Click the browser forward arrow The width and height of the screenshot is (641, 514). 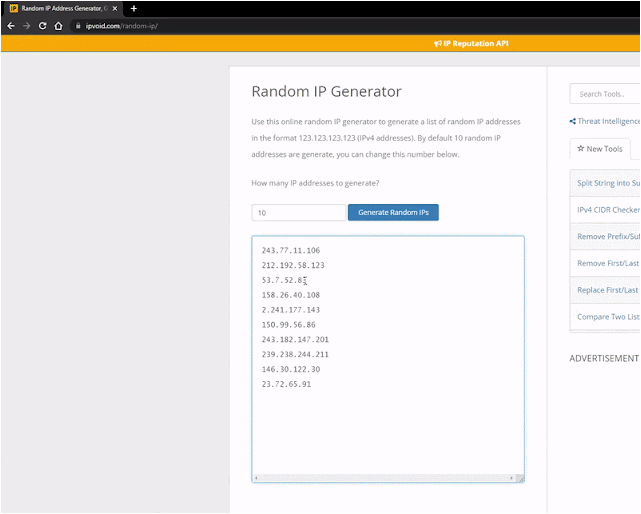tap(27, 26)
